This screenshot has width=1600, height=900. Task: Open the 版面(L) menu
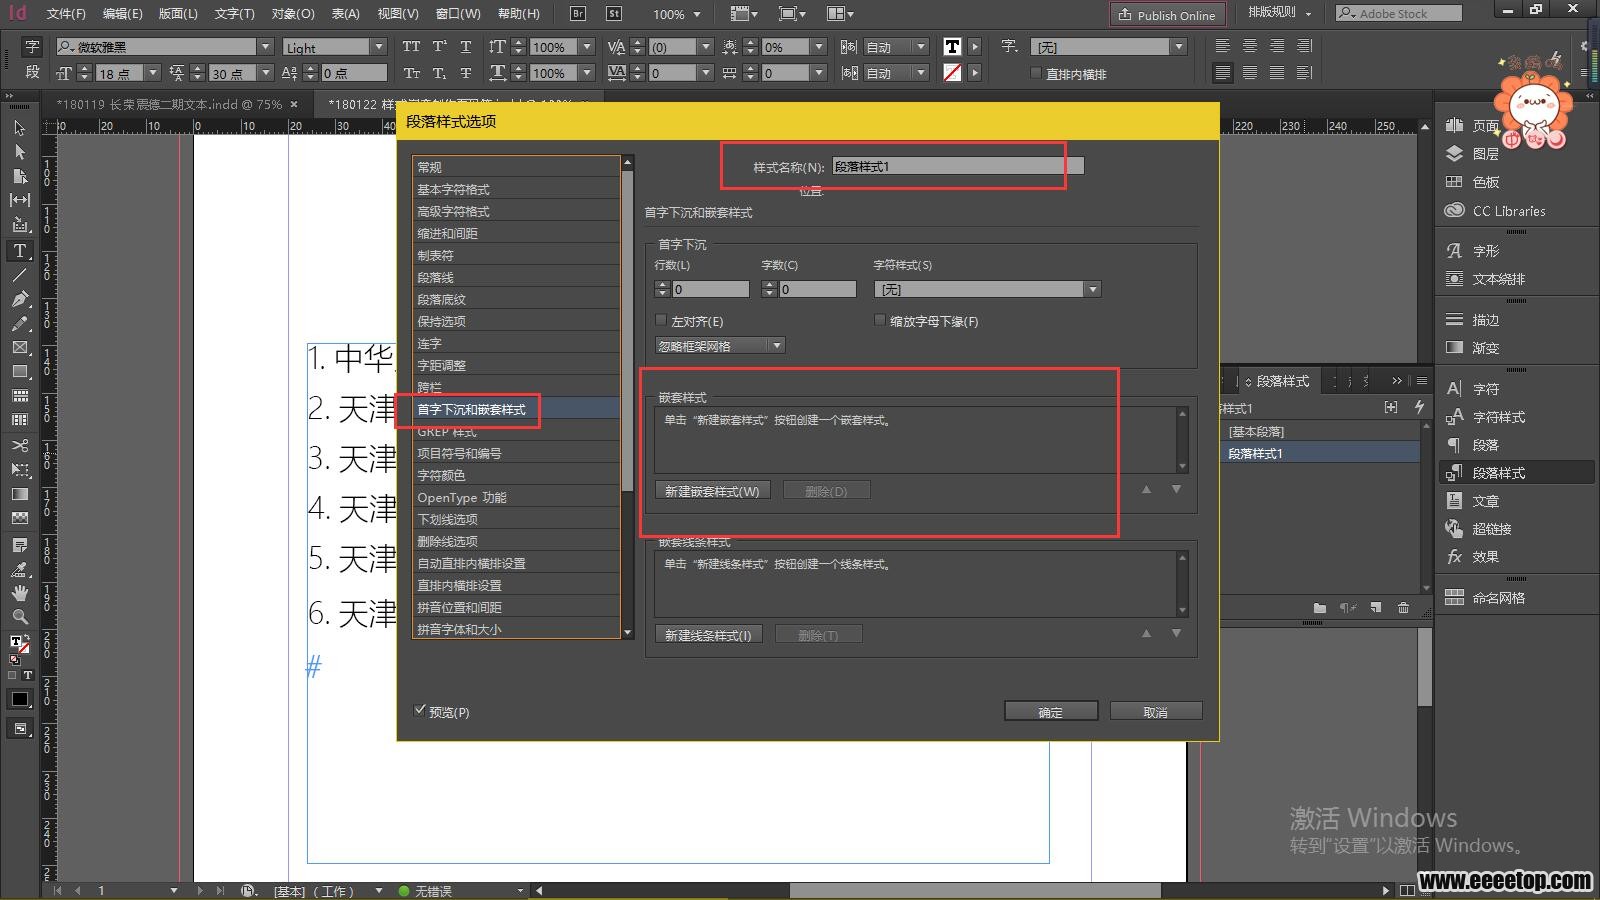tap(178, 14)
